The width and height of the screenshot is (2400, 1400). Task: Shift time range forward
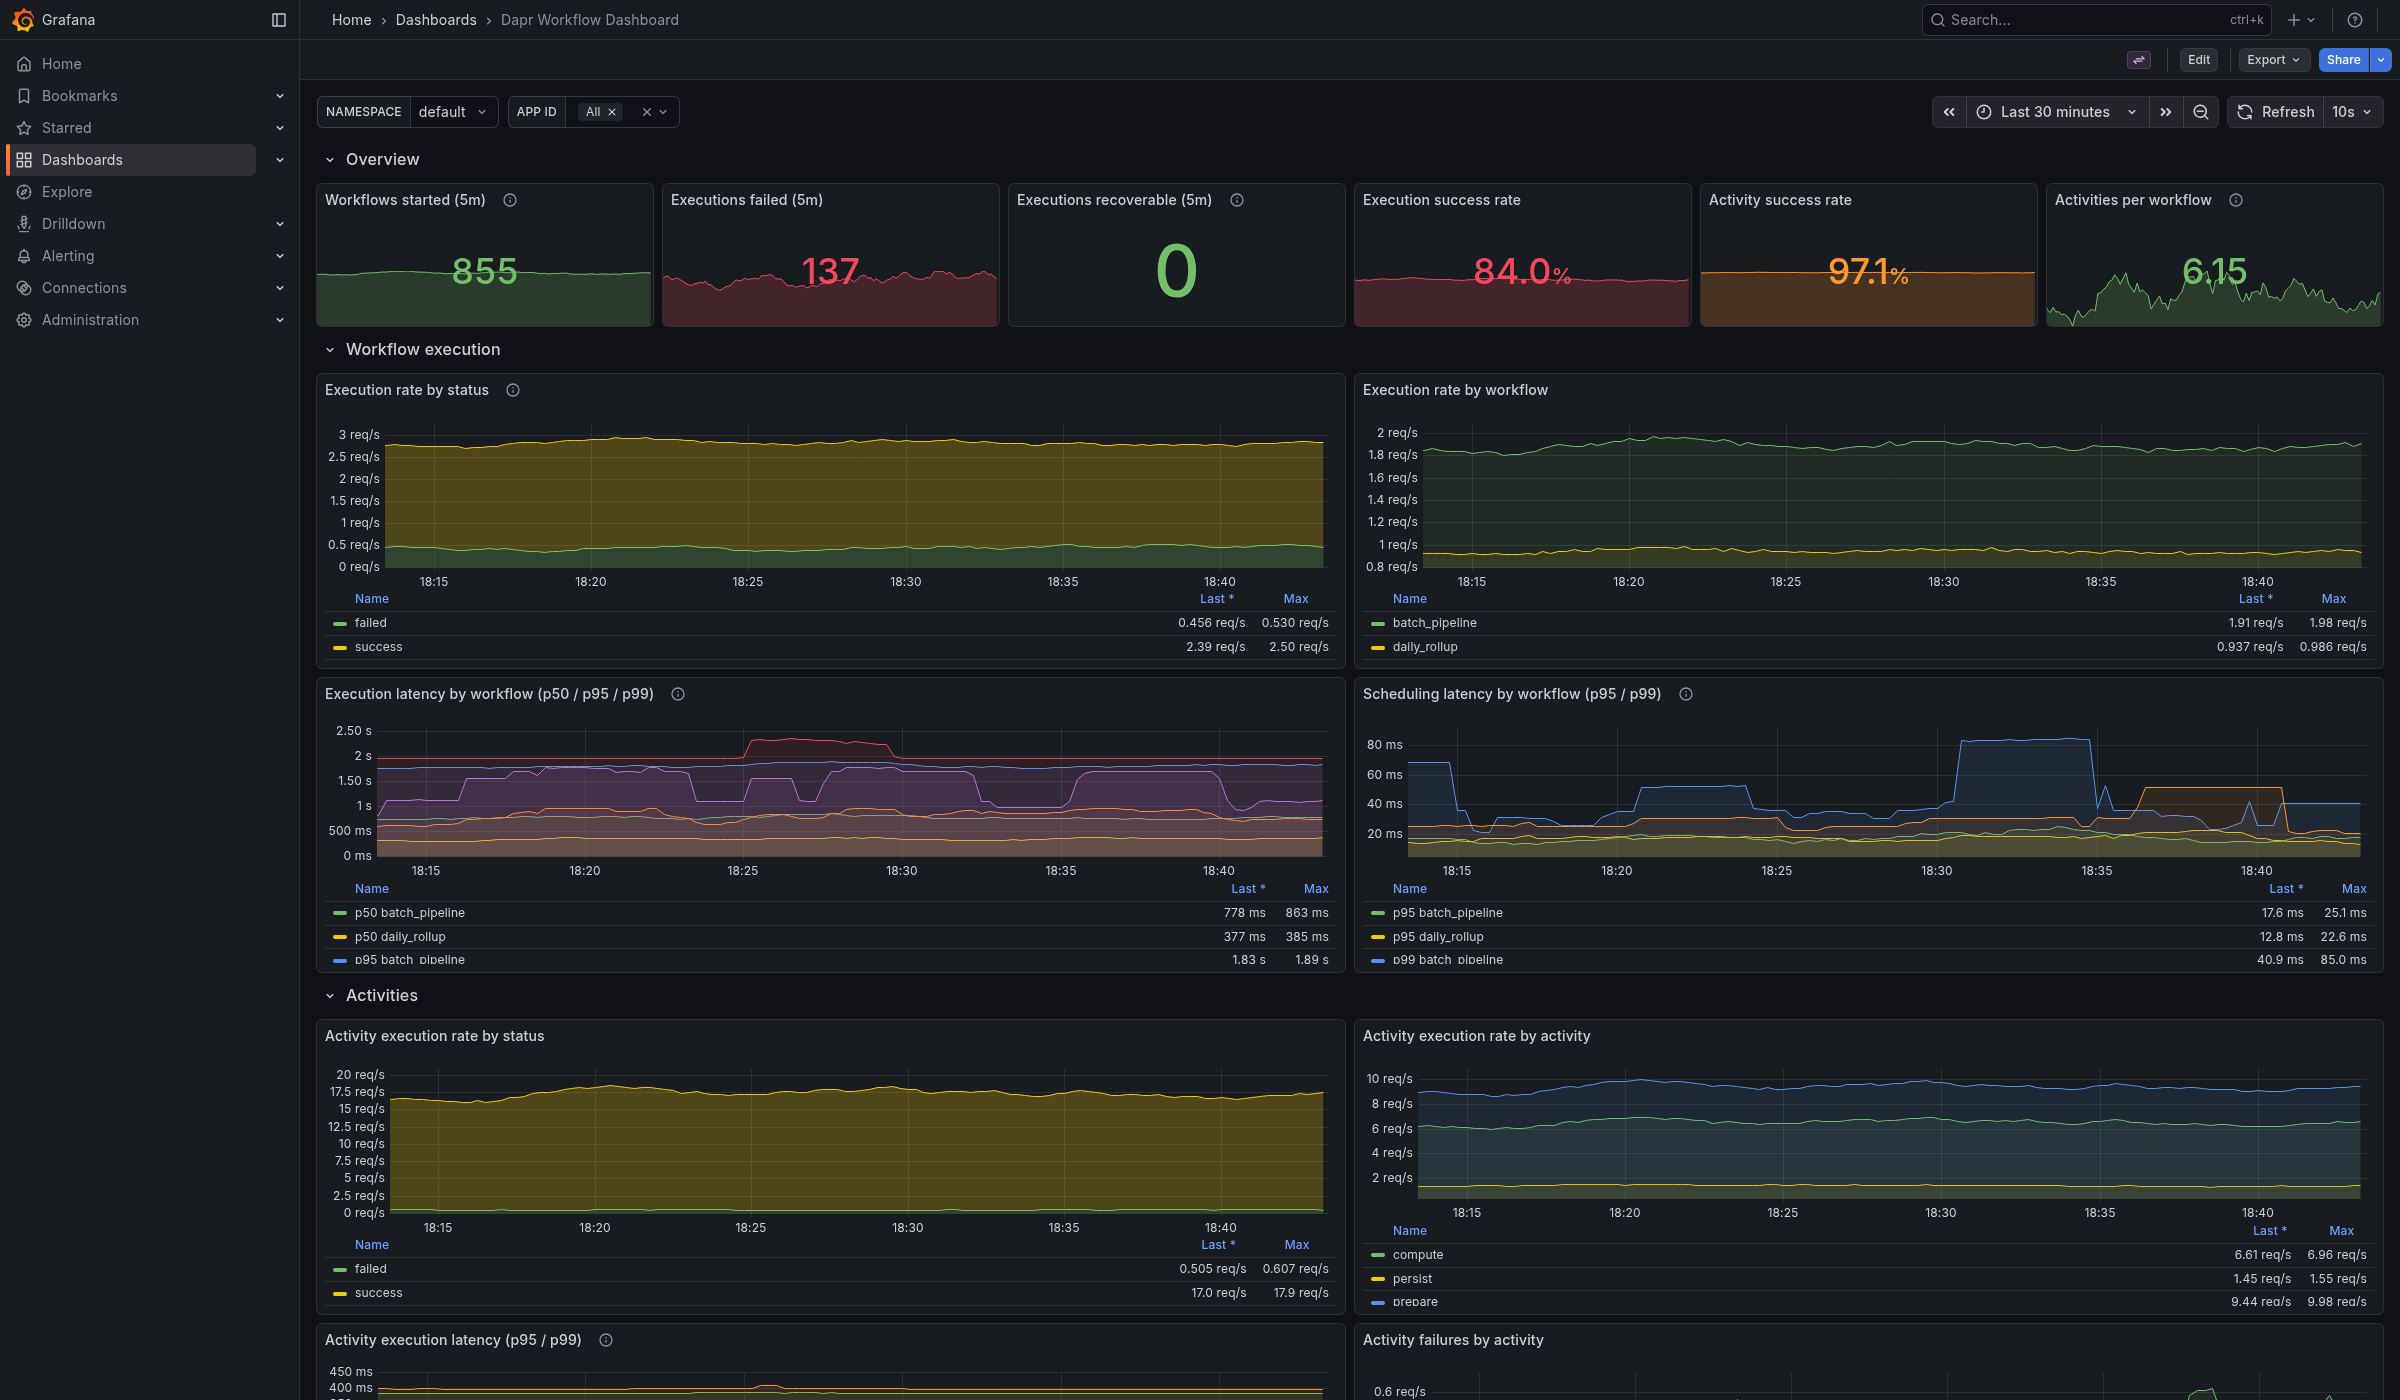click(x=2165, y=112)
